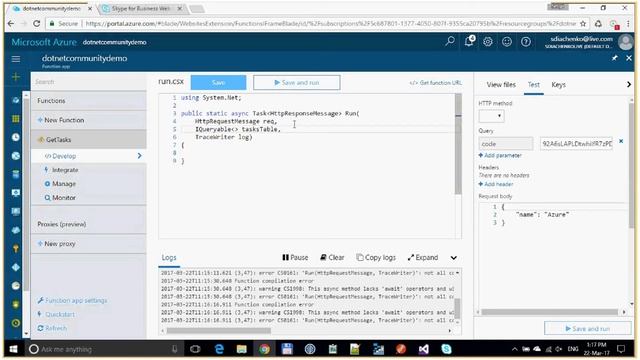Click the Get function URL link
Image resolution: width=640 pixels, height=360 pixels.
pyautogui.click(x=436, y=82)
